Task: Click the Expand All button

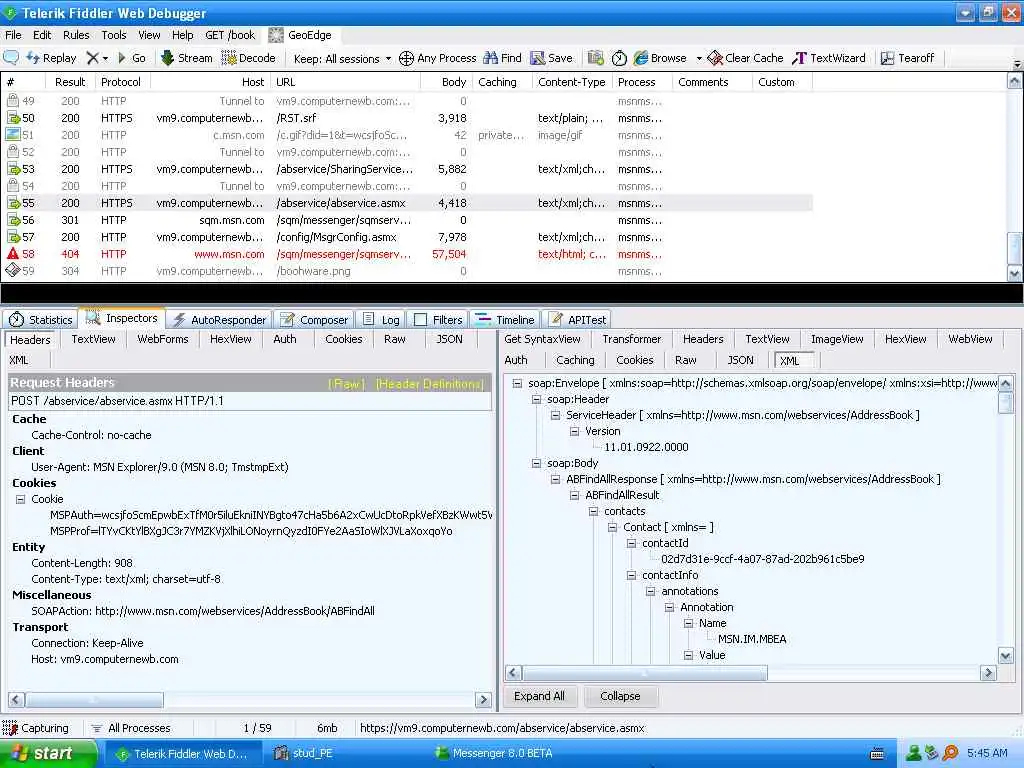Action: pyautogui.click(x=539, y=696)
